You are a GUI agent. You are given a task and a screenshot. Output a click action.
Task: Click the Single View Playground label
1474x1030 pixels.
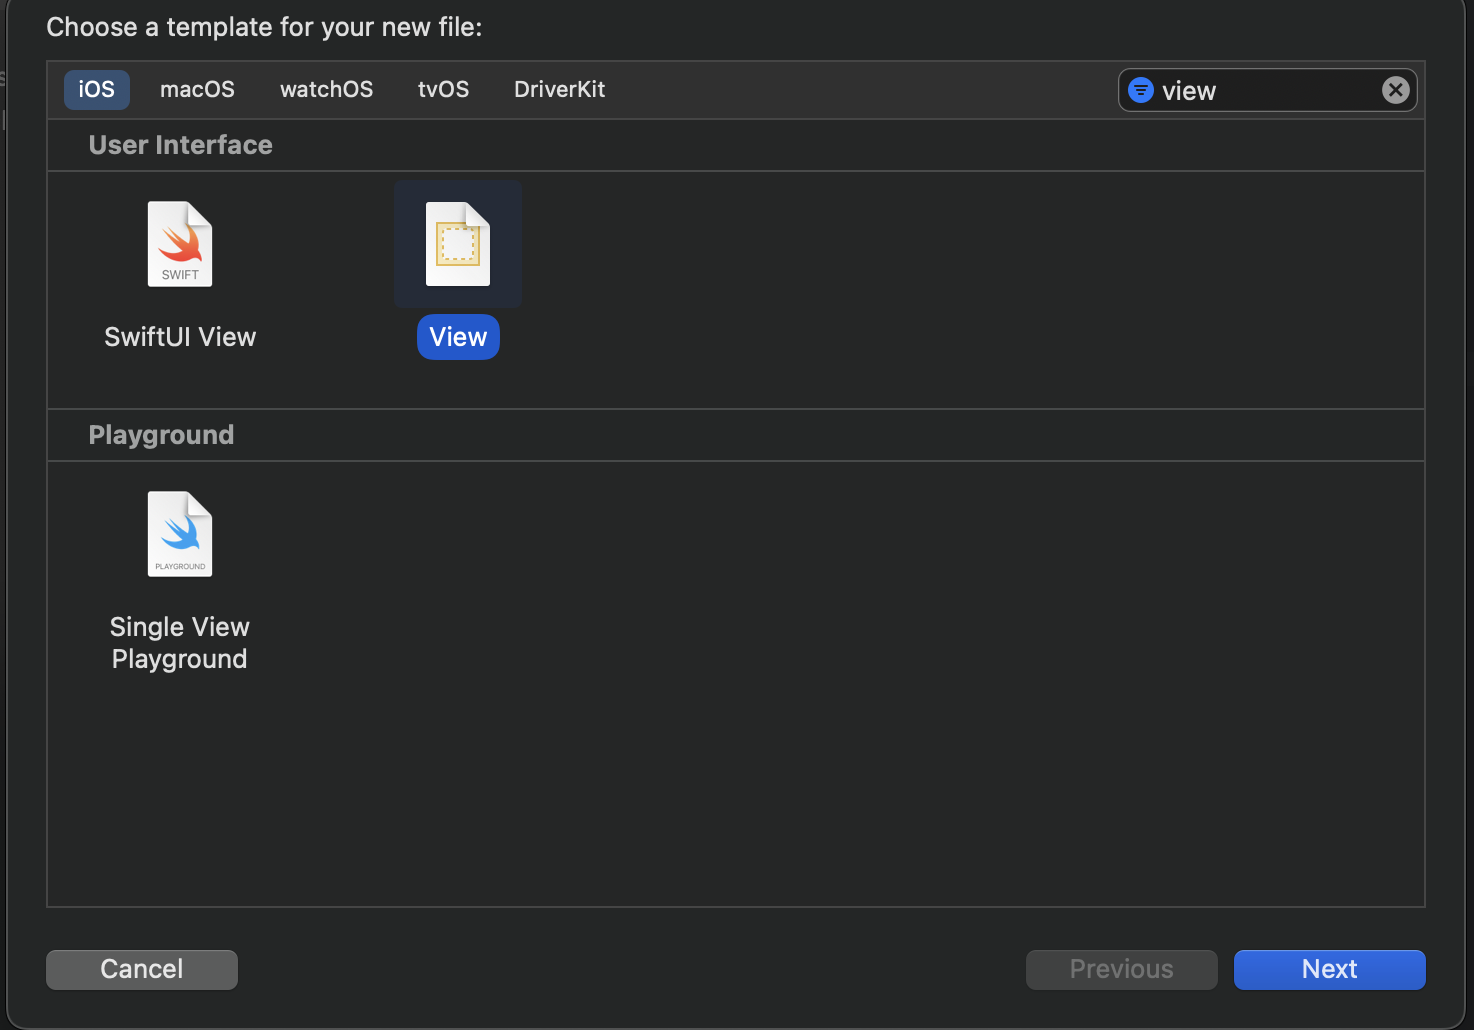(180, 643)
